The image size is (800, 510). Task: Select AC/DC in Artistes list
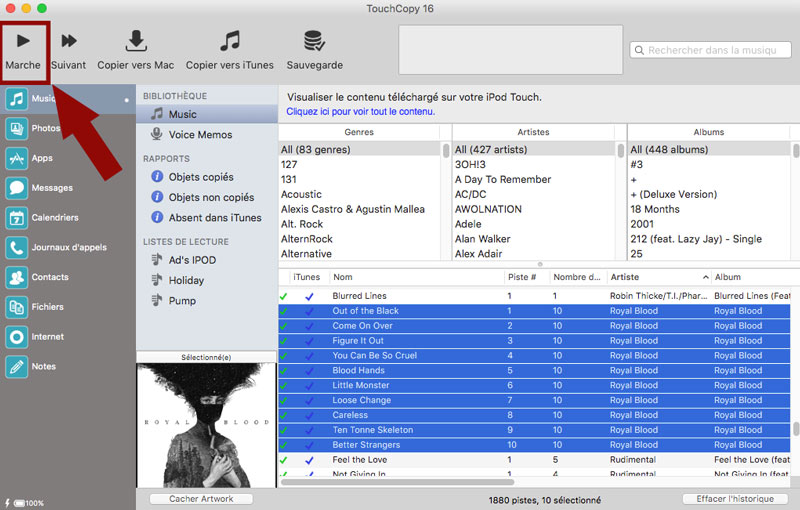coord(534,194)
